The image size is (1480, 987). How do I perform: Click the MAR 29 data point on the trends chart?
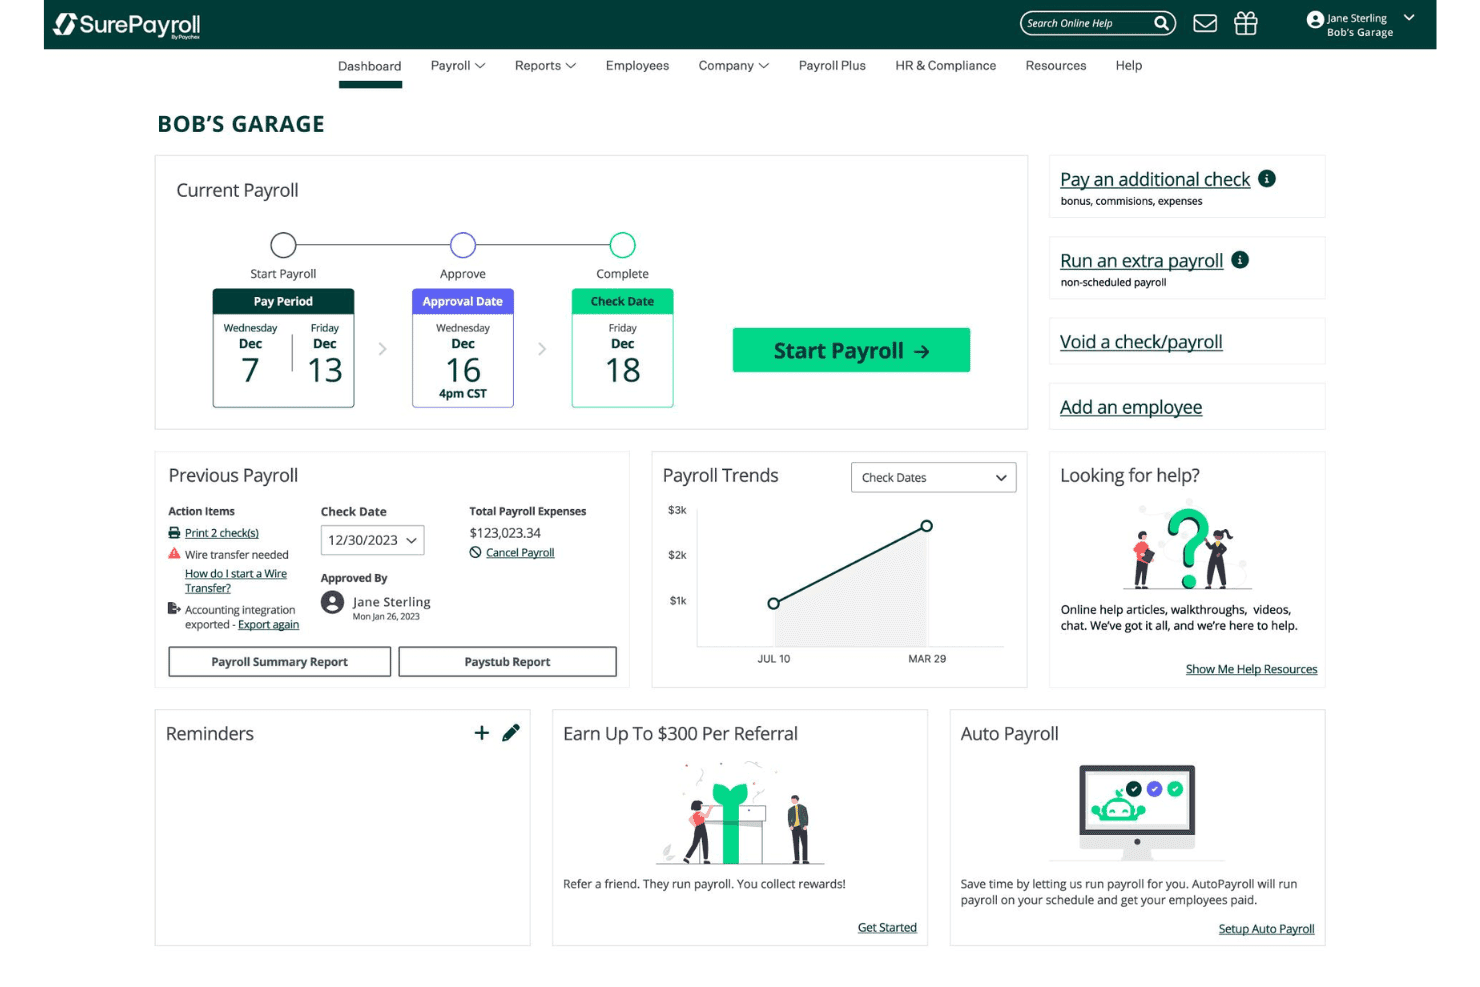tap(927, 526)
